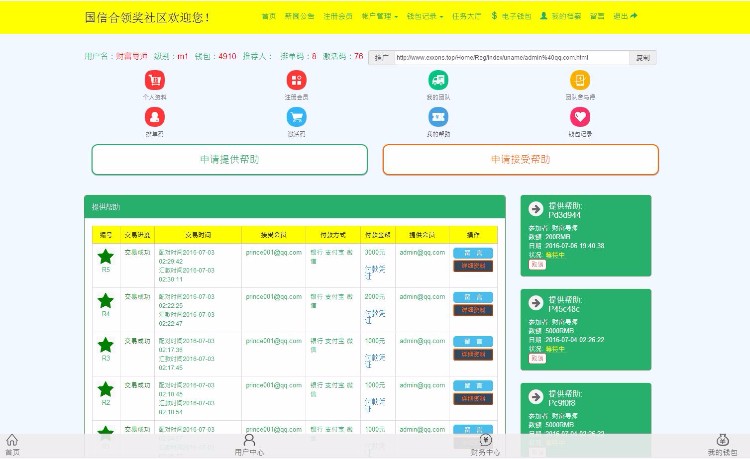Click the green star in row R2
The image size is (750, 459).
coord(106,389)
